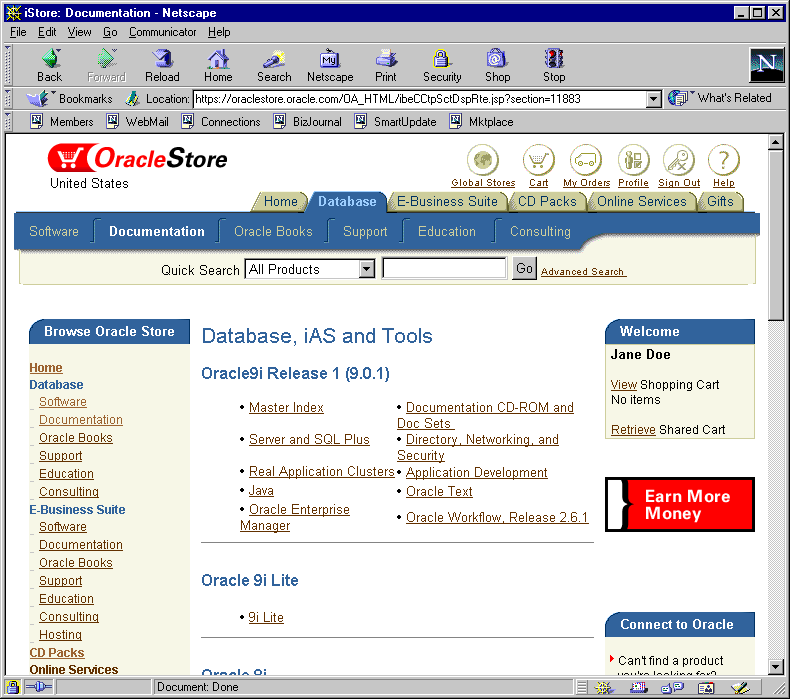Click the Stop traffic-light icon
790x699 pixels.
point(554,58)
